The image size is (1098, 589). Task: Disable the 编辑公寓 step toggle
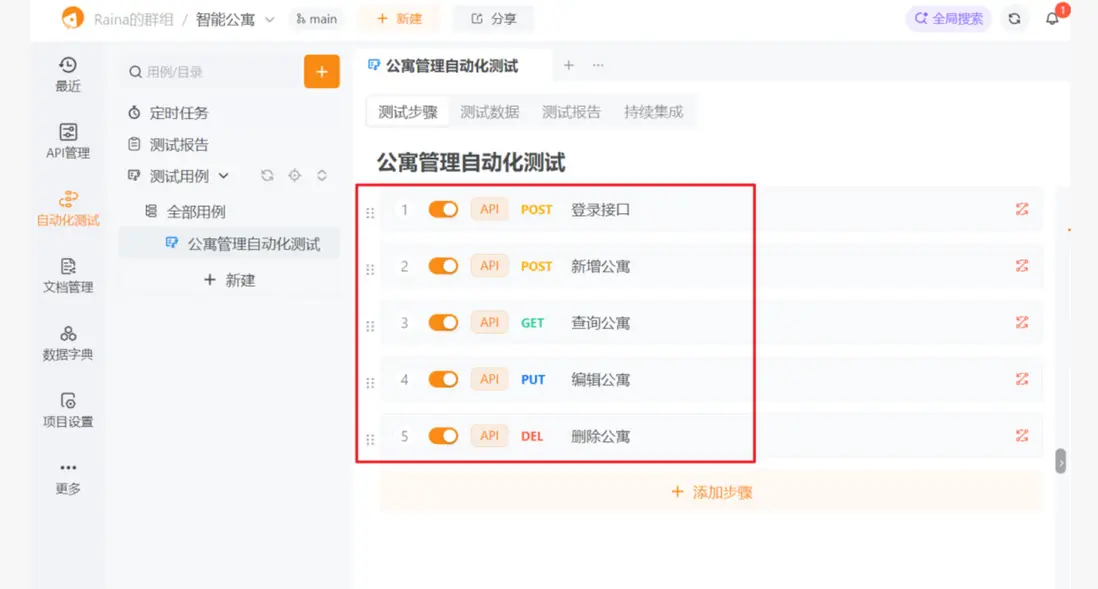(443, 380)
